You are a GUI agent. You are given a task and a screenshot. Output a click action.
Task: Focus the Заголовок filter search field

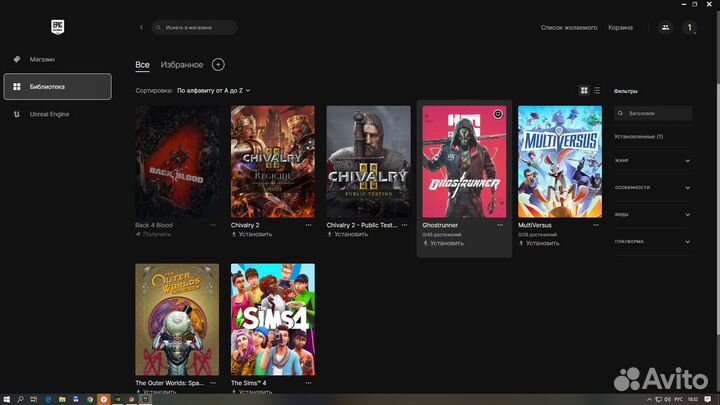tap(653, 113)
